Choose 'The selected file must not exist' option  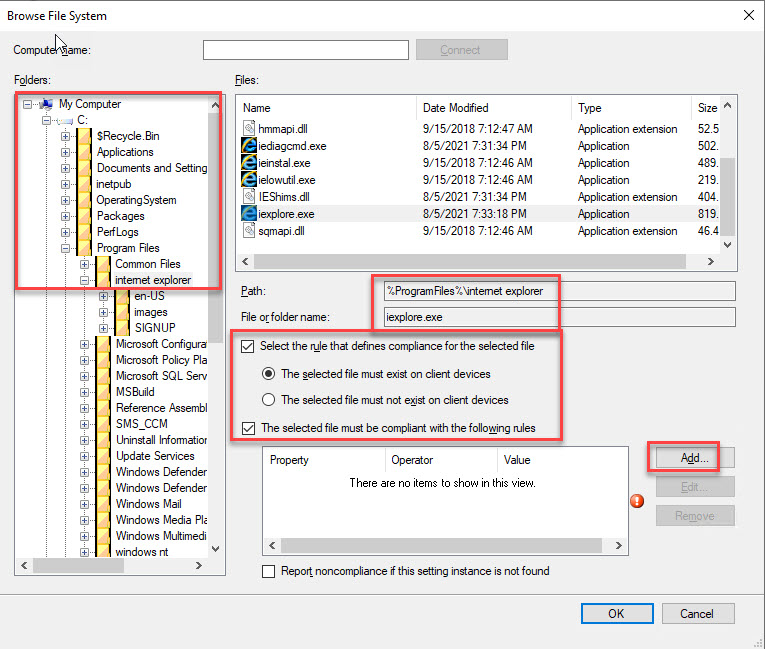(268, 400)
